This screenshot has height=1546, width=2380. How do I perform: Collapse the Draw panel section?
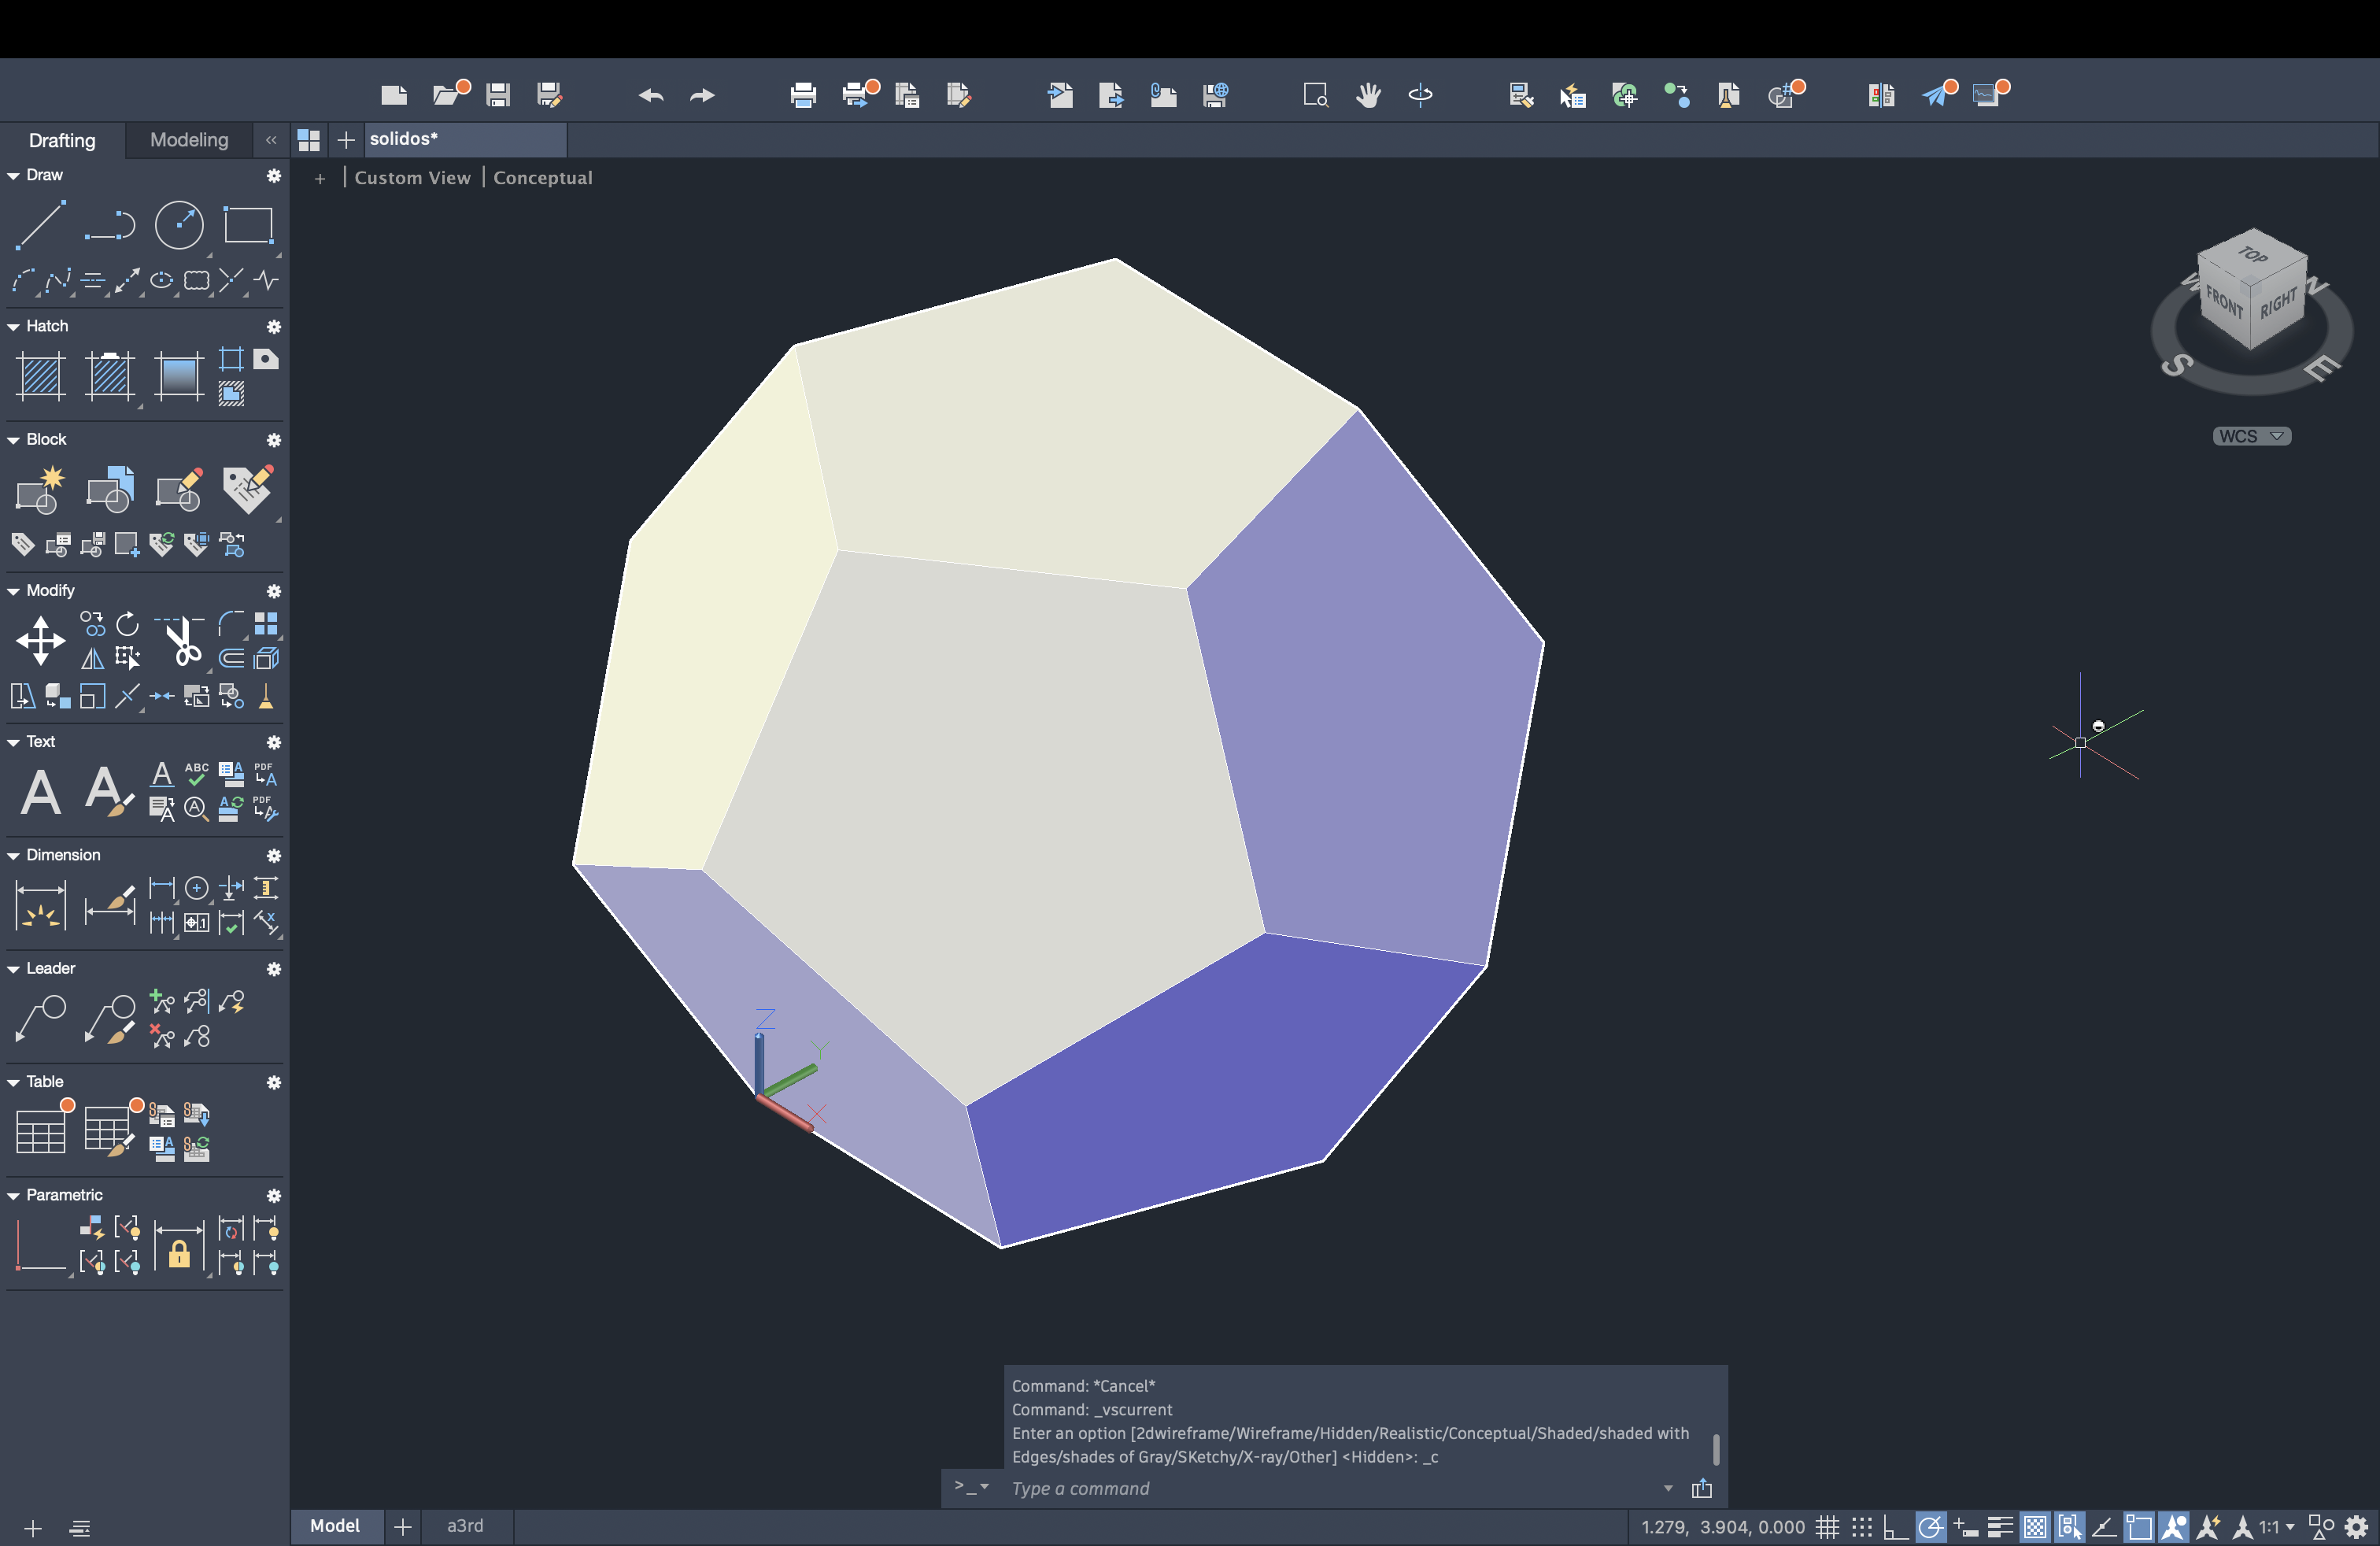click(x=14, y=175)
